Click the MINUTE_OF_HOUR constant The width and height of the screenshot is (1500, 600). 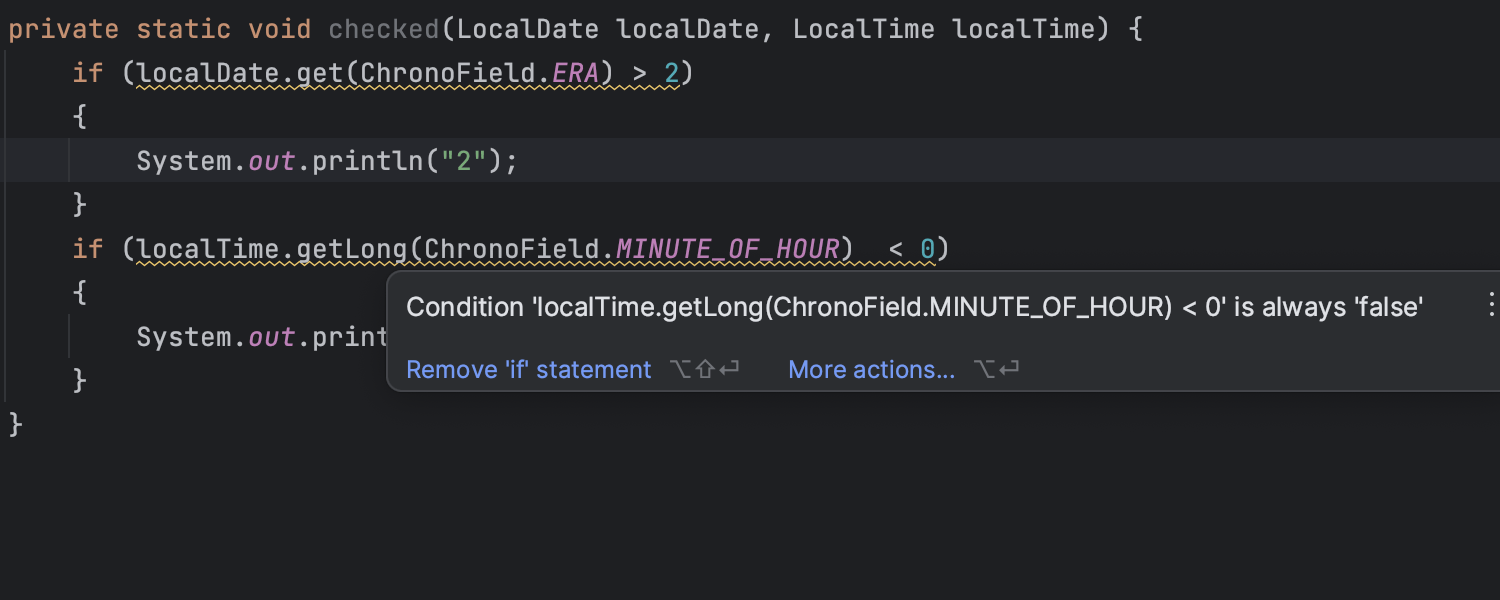[727, 248]
